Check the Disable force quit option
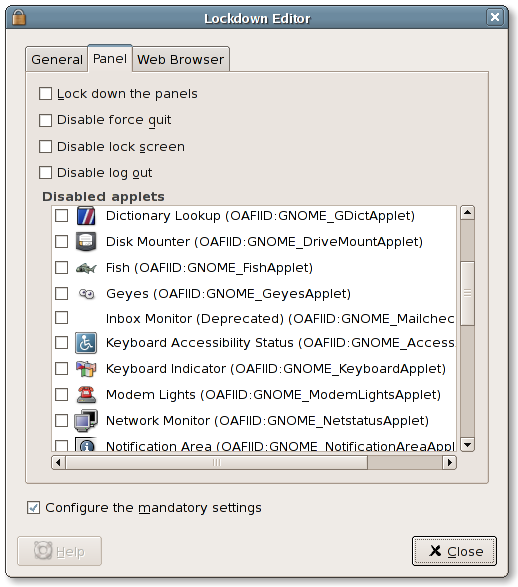 [45, 120]
